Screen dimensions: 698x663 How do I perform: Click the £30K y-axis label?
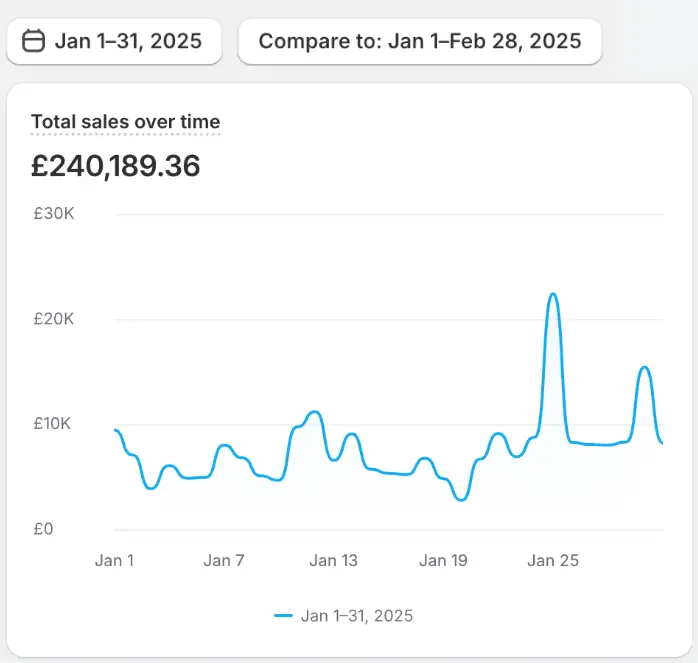pos(51,214)
